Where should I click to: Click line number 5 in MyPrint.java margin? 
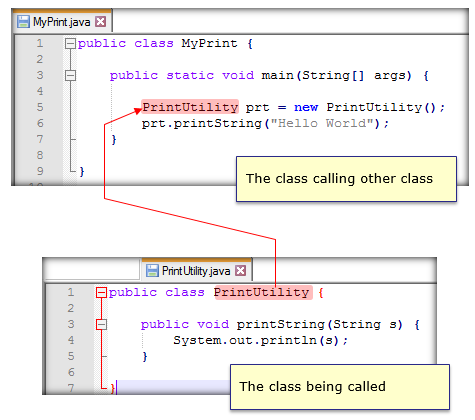pos(40,107)
